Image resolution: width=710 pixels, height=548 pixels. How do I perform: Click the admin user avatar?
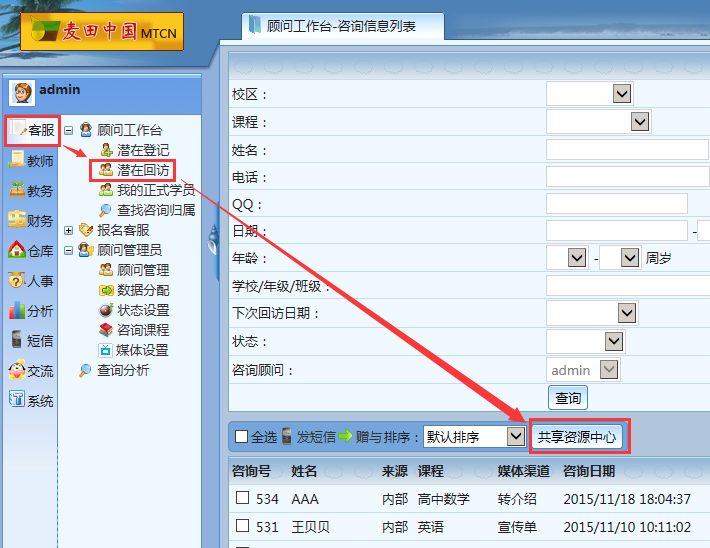22,93
